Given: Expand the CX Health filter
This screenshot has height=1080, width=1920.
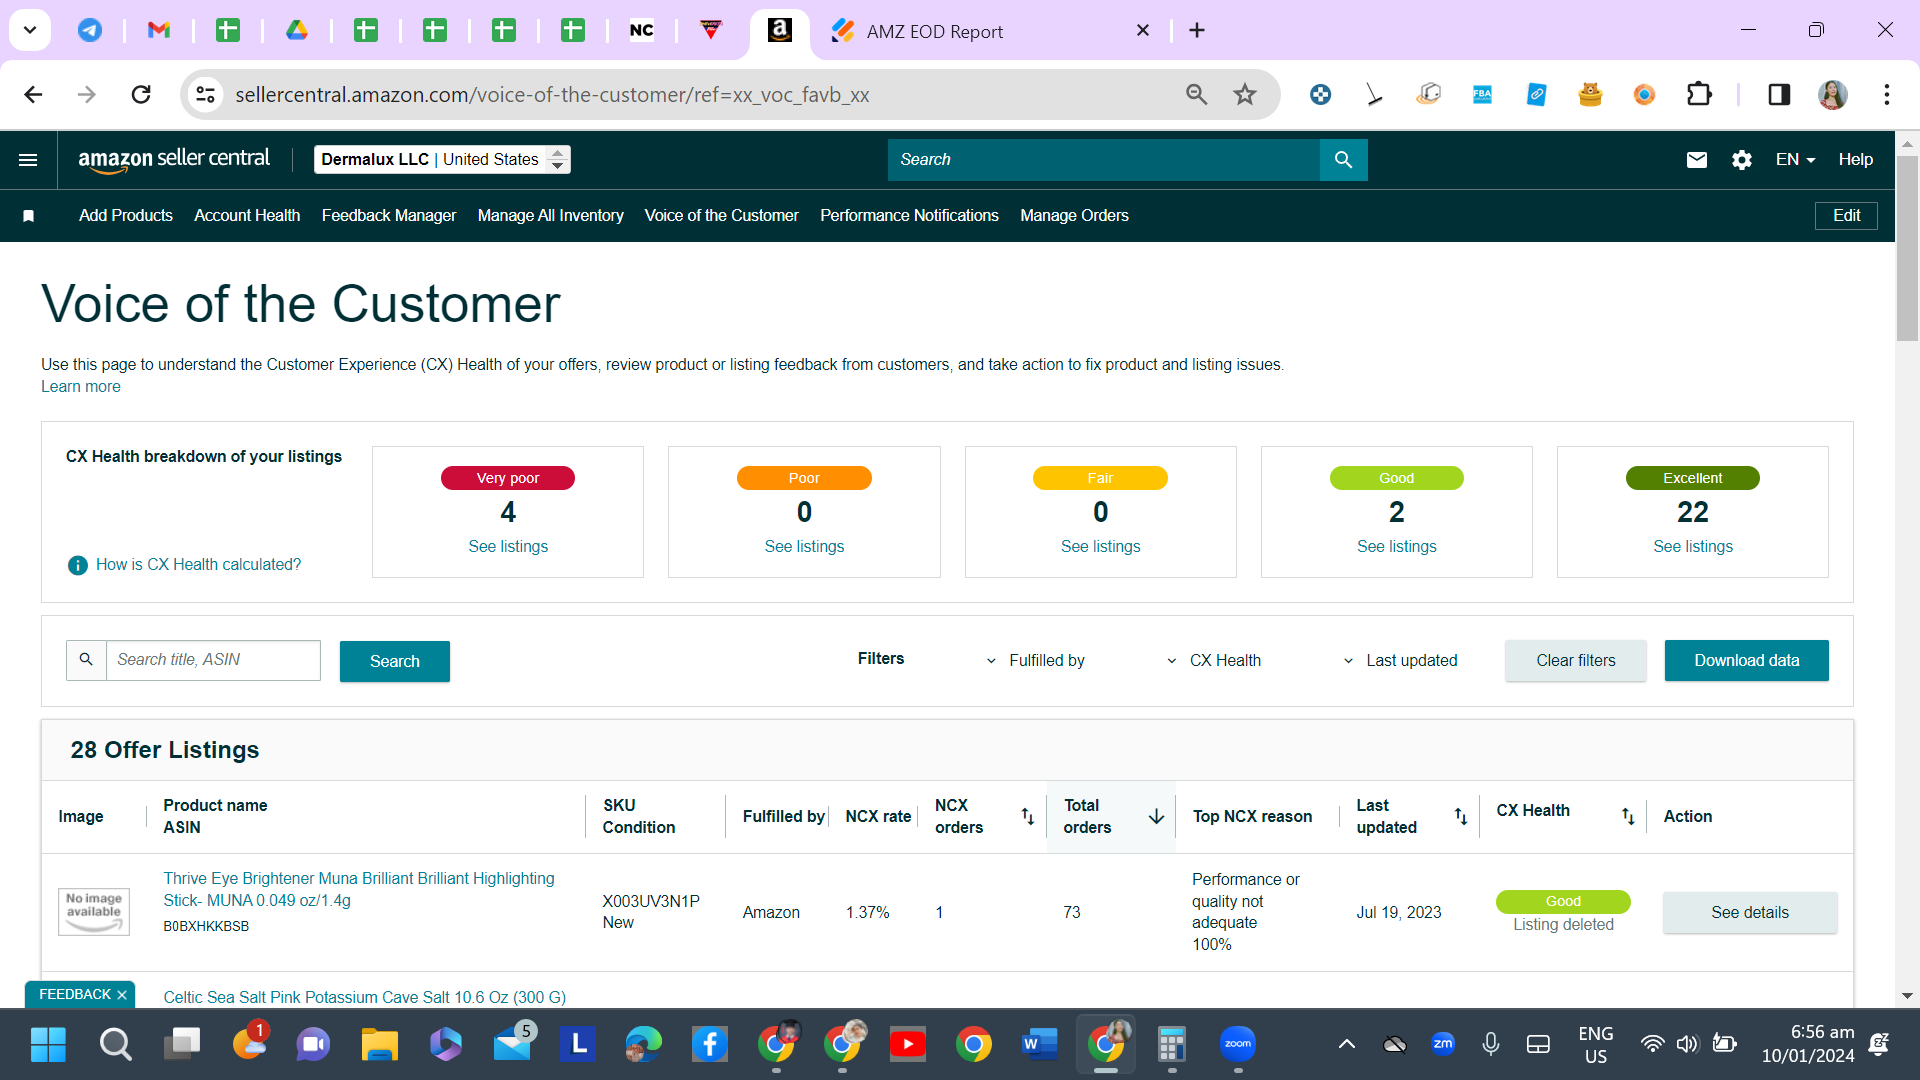Looking at the screenshot, I should (x=1213, y=661).
